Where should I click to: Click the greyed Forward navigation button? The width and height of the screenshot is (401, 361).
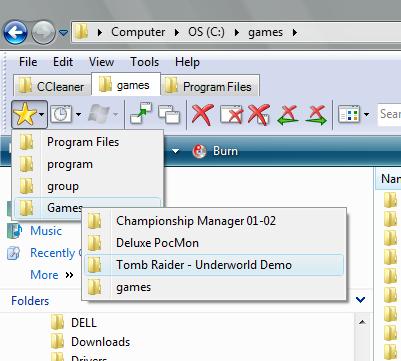click(43, 32)
